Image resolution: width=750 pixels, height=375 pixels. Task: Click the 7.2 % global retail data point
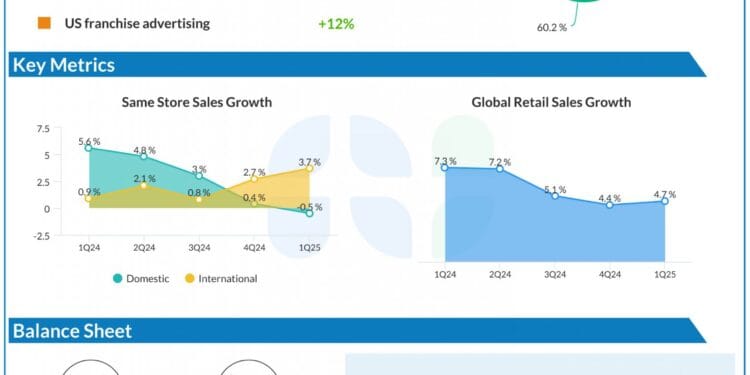click(x=500, y=169)
